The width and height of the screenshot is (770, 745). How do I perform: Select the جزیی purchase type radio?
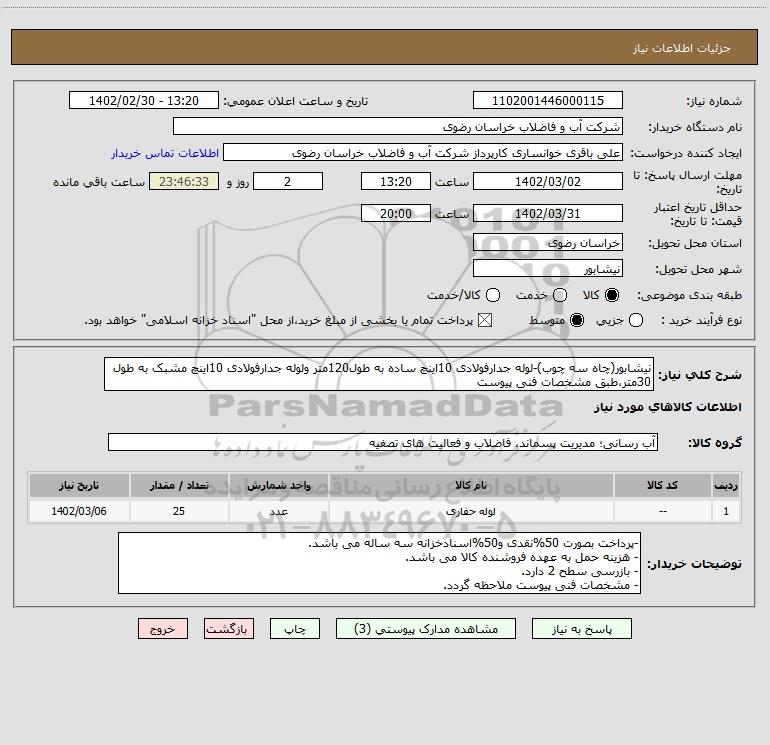[x=636, y=320]
